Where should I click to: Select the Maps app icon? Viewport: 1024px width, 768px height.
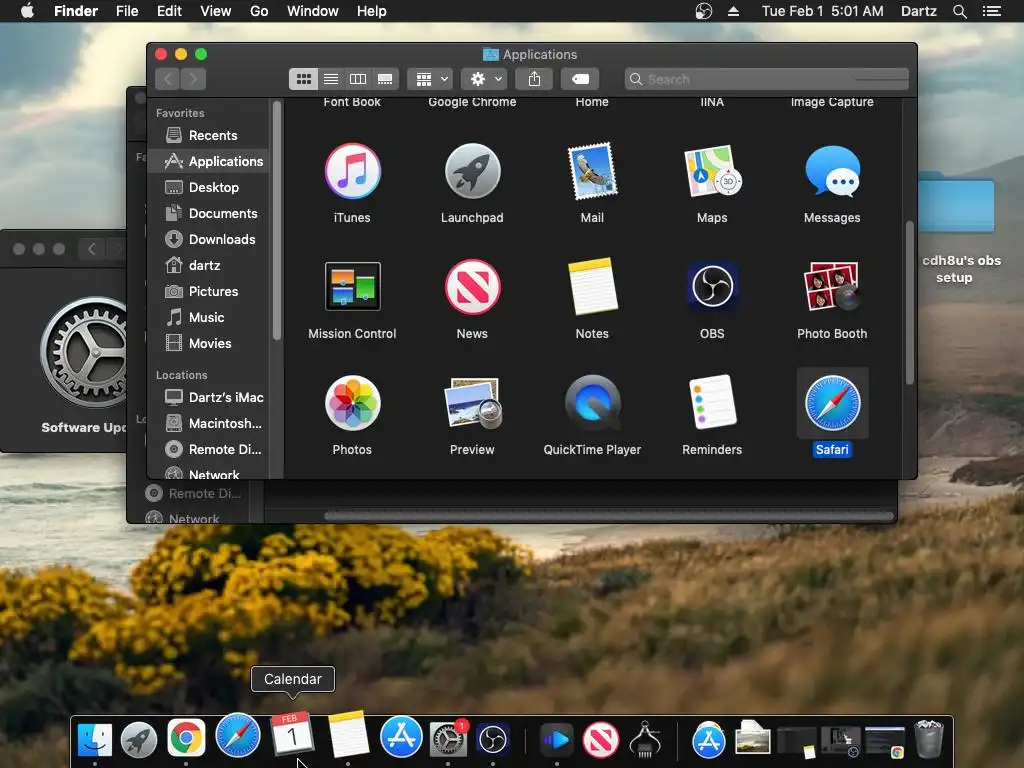point(712,172)
